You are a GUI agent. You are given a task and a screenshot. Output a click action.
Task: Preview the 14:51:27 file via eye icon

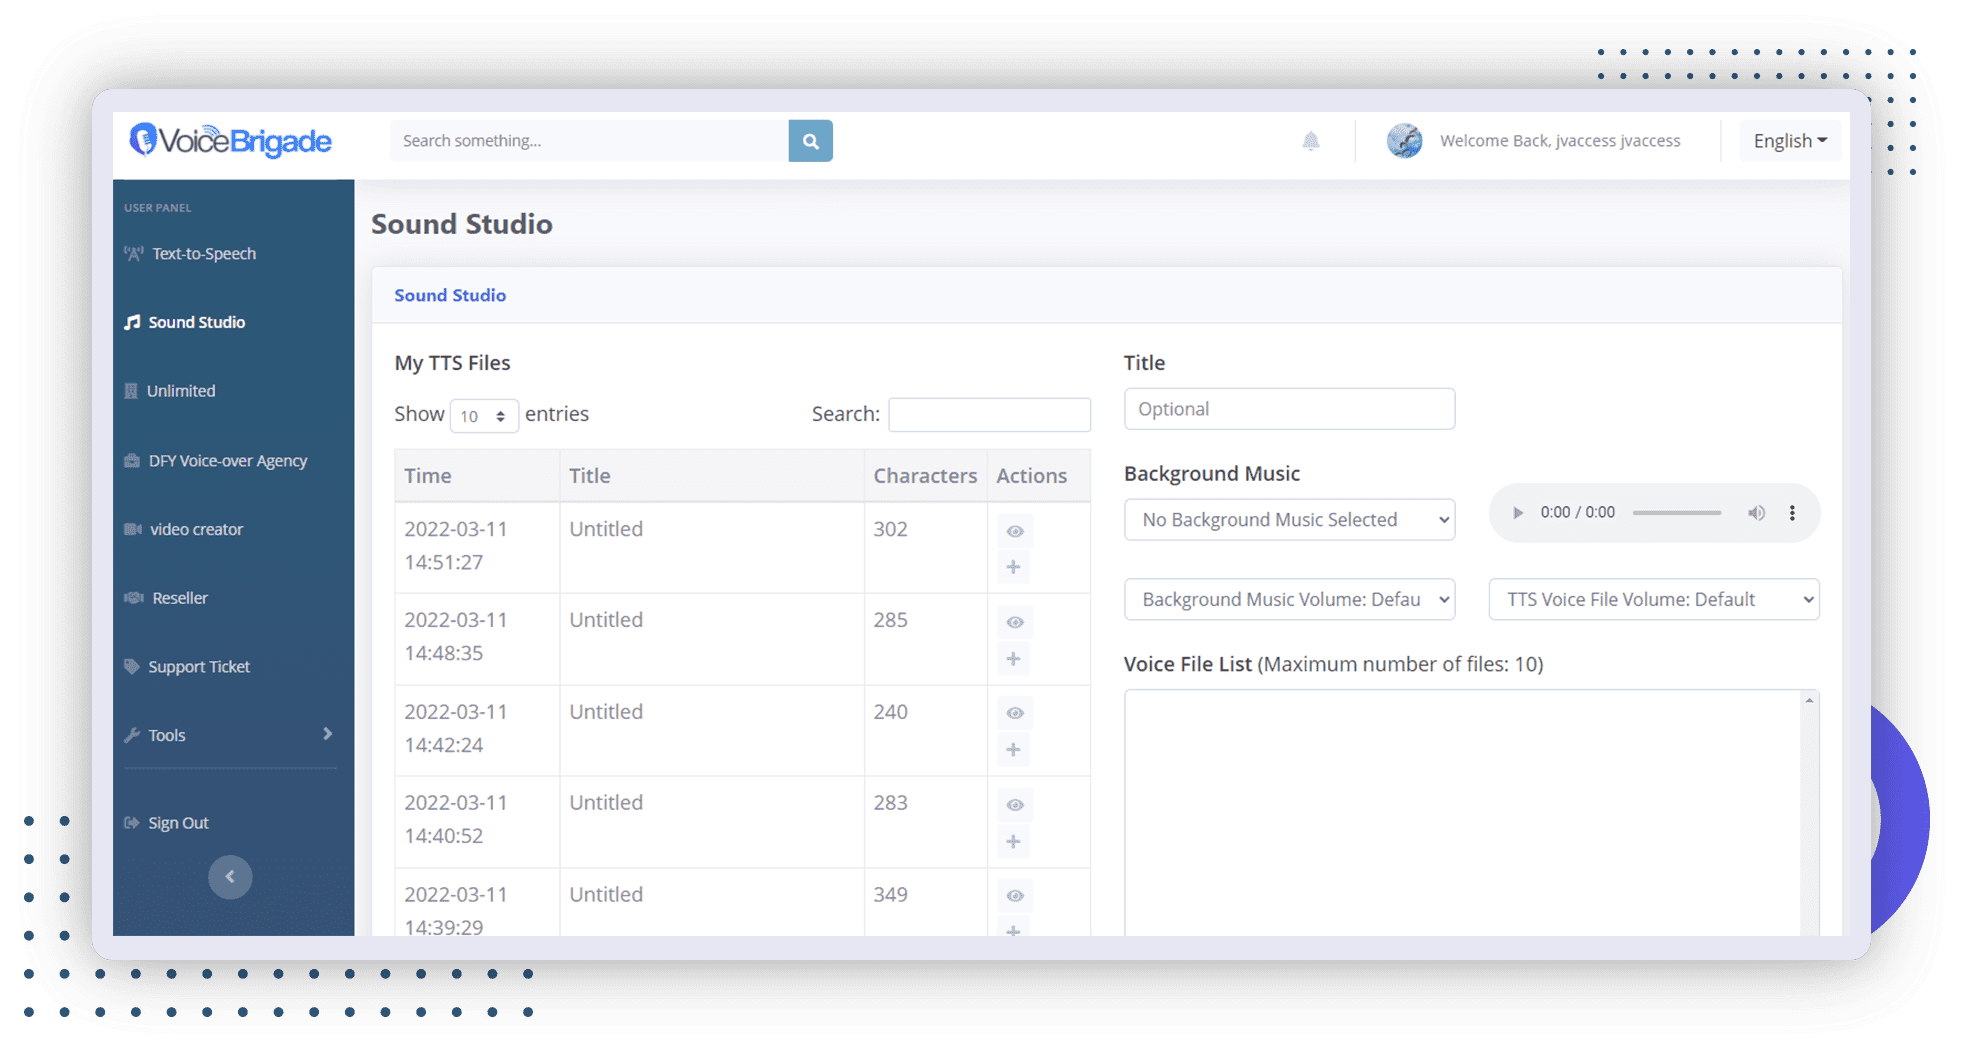pyautogui.click(x=1015, y=531)
